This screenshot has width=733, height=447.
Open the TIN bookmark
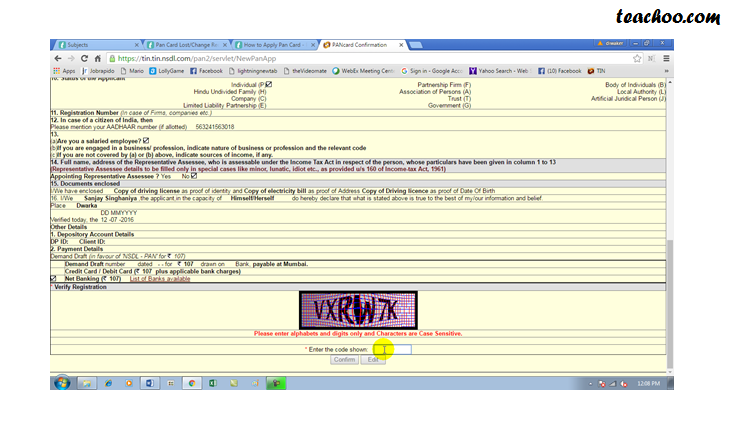tap(596, 71)
